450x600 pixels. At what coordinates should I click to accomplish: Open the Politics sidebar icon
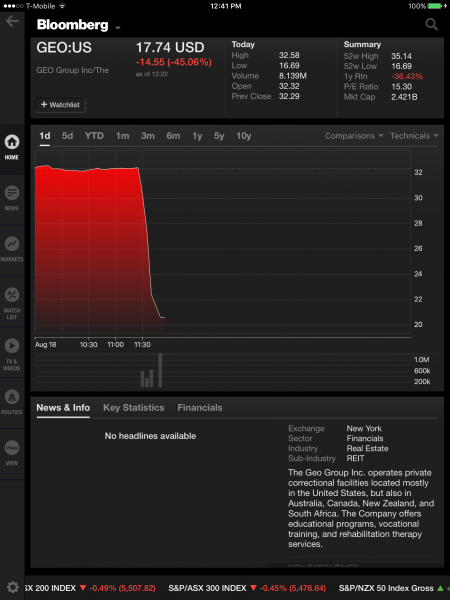click(12, 402)
